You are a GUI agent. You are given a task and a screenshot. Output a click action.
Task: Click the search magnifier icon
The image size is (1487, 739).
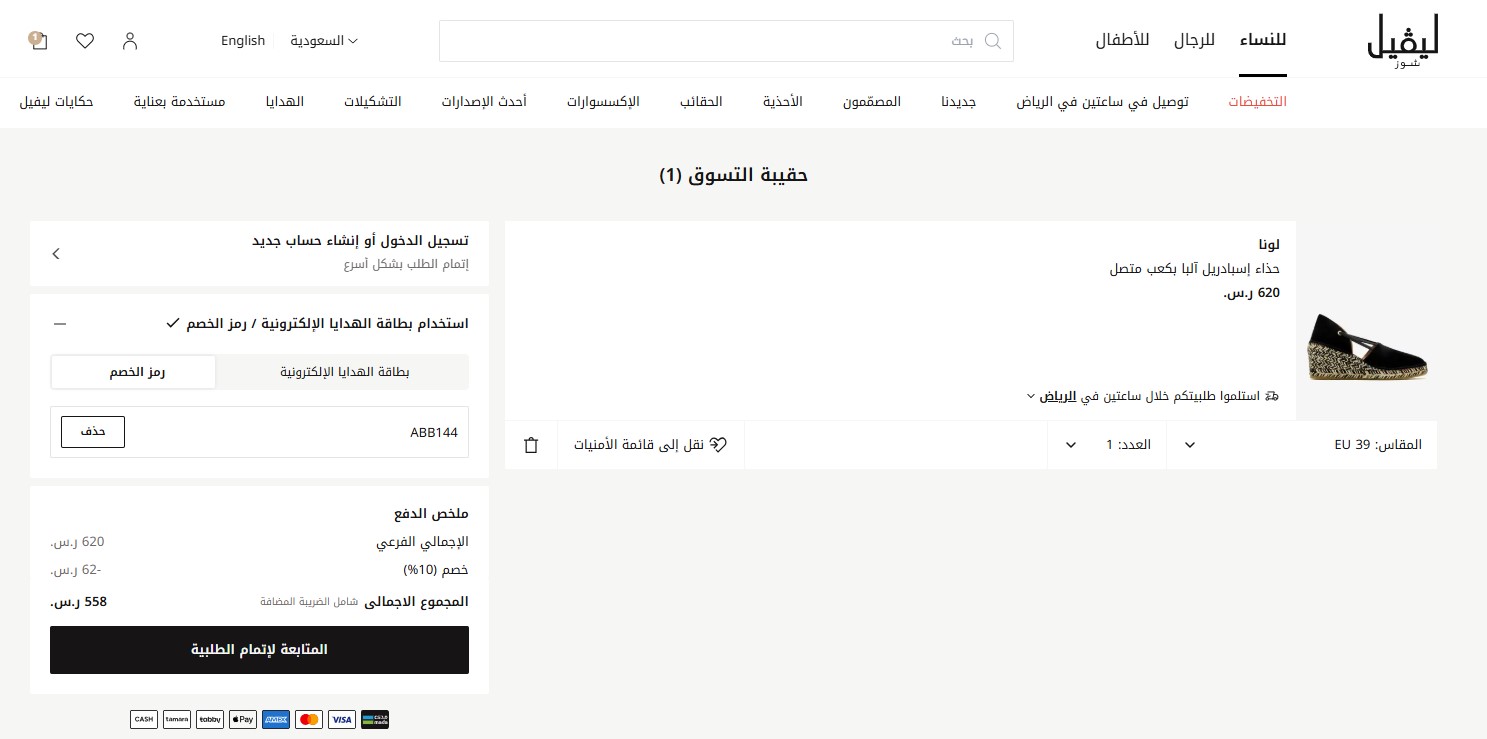pyautogui.click(x=993, y=41)
